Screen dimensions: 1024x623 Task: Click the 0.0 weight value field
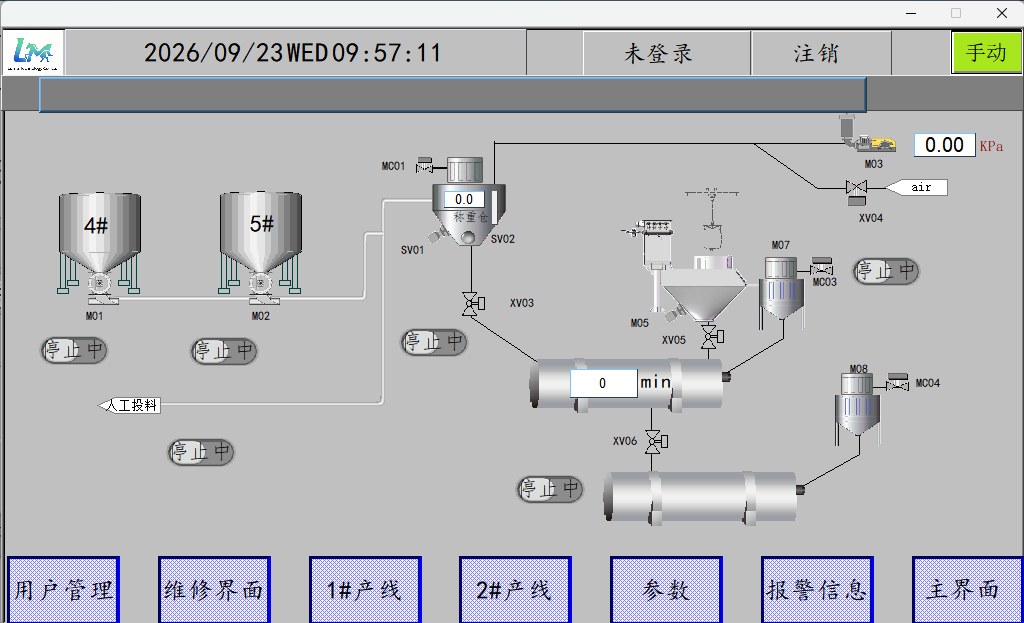(464, 199)
